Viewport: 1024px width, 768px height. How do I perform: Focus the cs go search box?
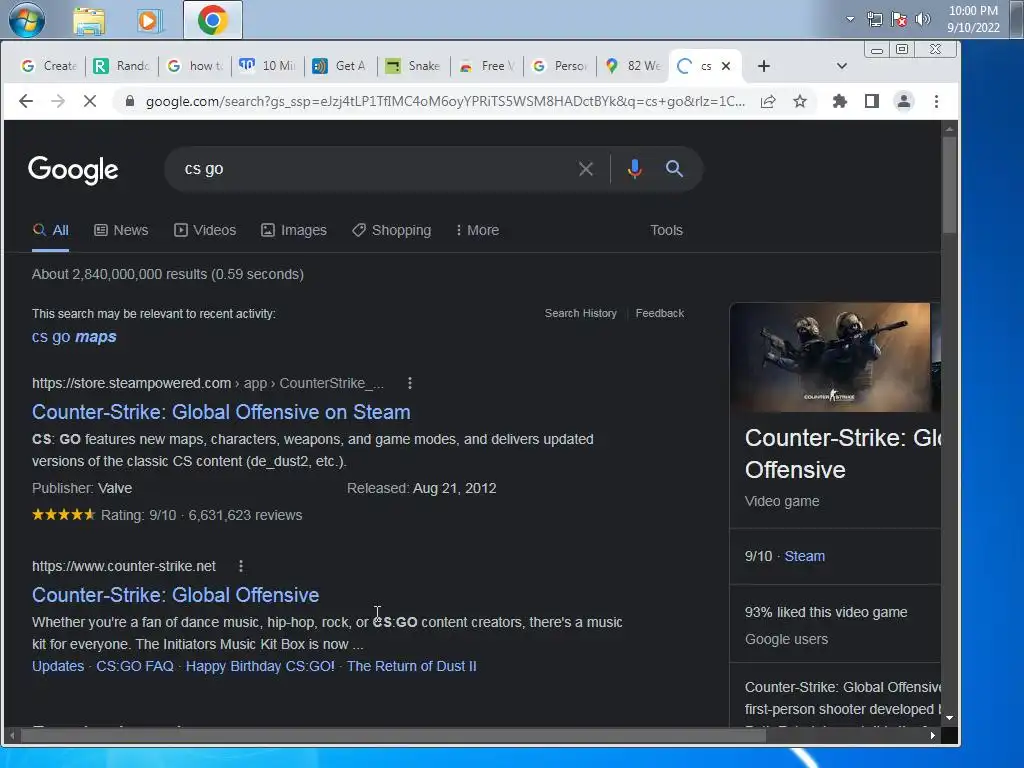coord(372,169)
